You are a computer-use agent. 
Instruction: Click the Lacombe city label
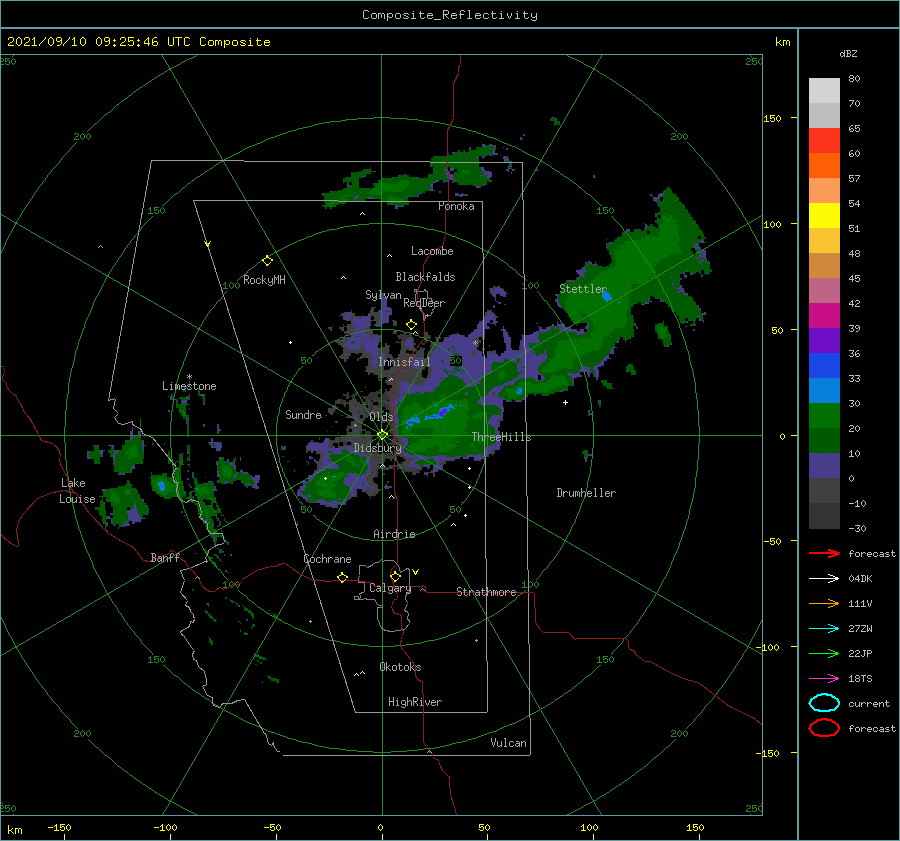(x=432, y=251)
